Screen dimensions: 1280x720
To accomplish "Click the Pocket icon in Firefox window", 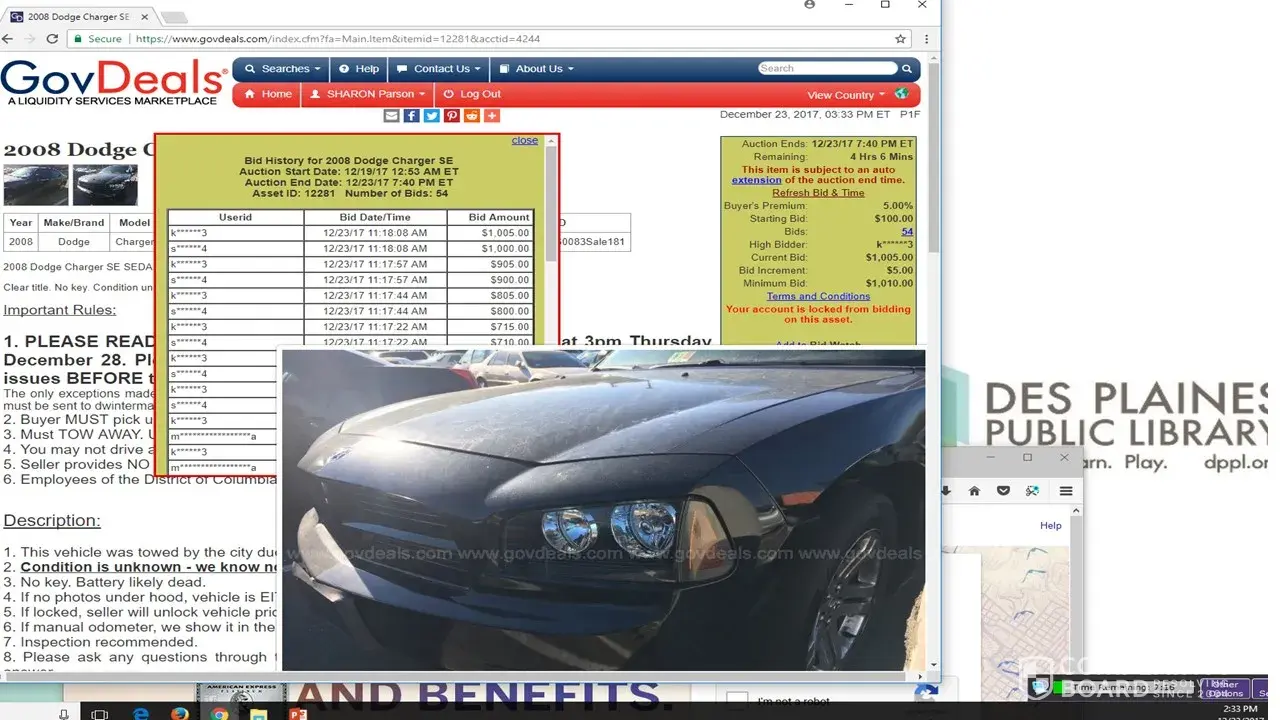I will pyautogui.click(x=1004, y=491).
